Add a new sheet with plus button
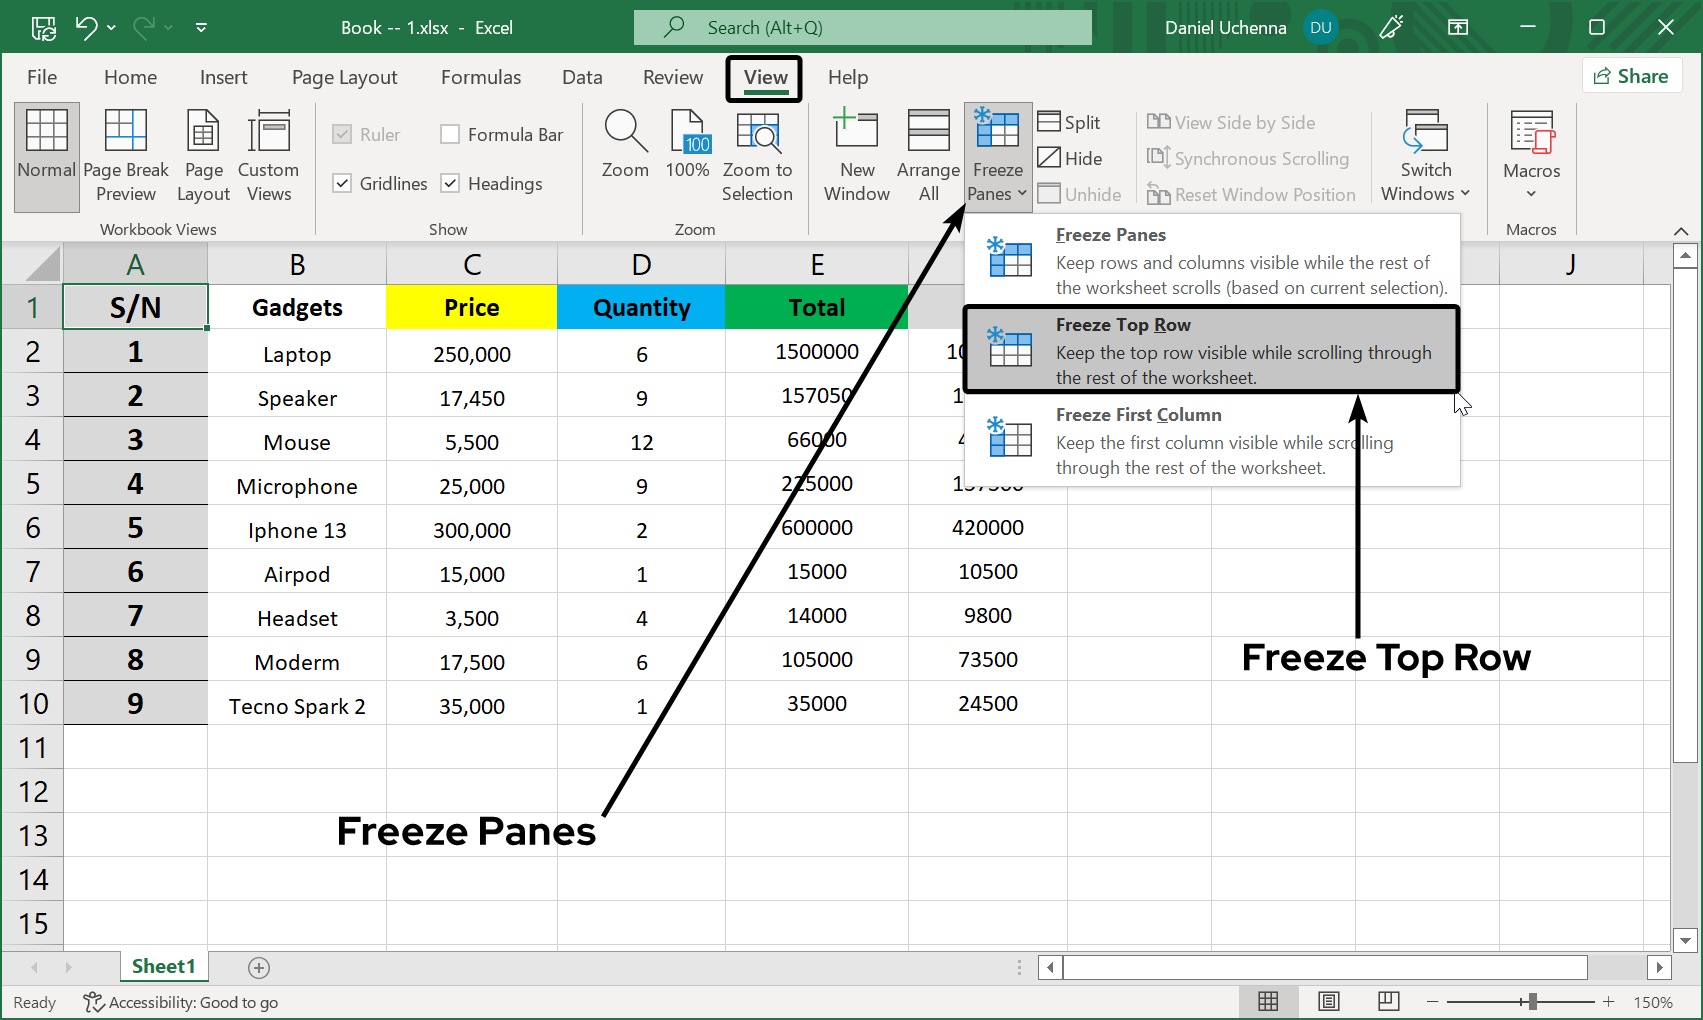Viewport: 1703px width, 1020px height. [259, 967]
